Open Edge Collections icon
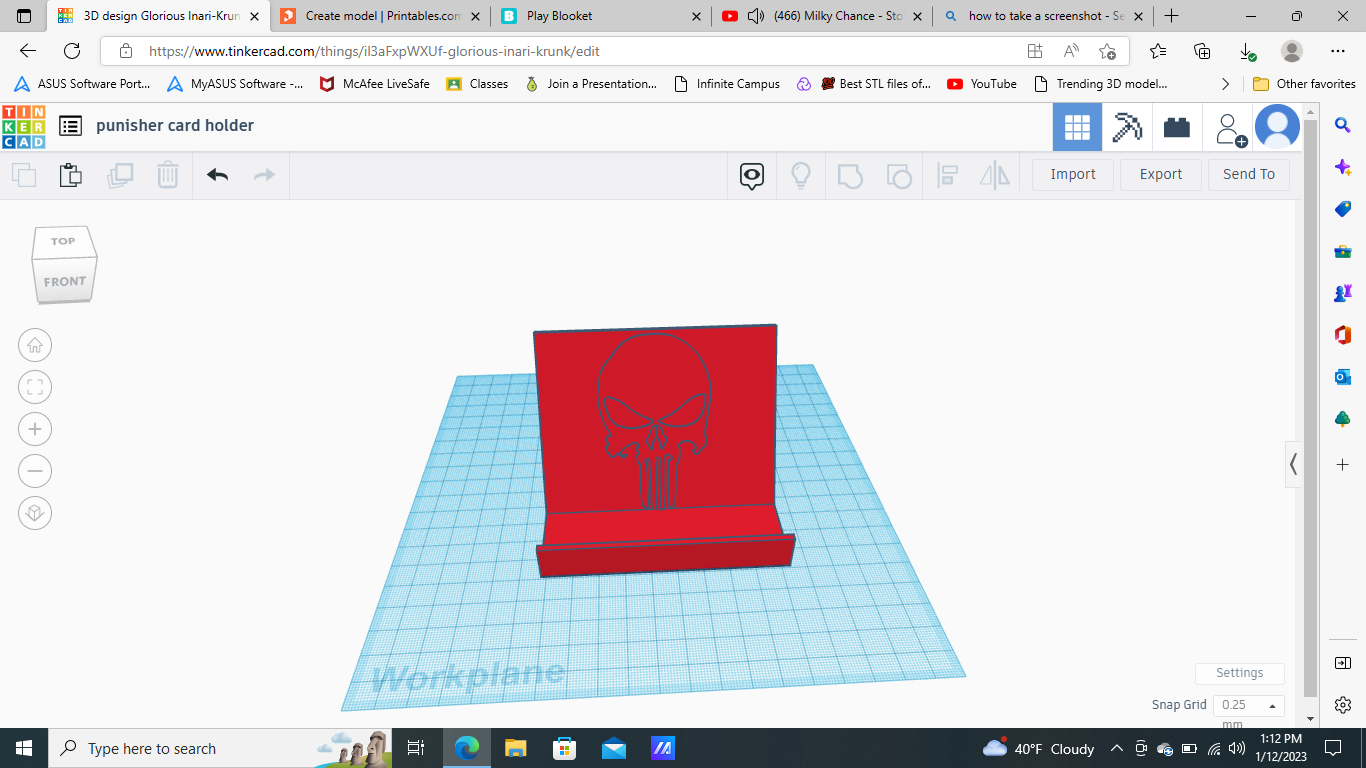 coord(1203,51)
